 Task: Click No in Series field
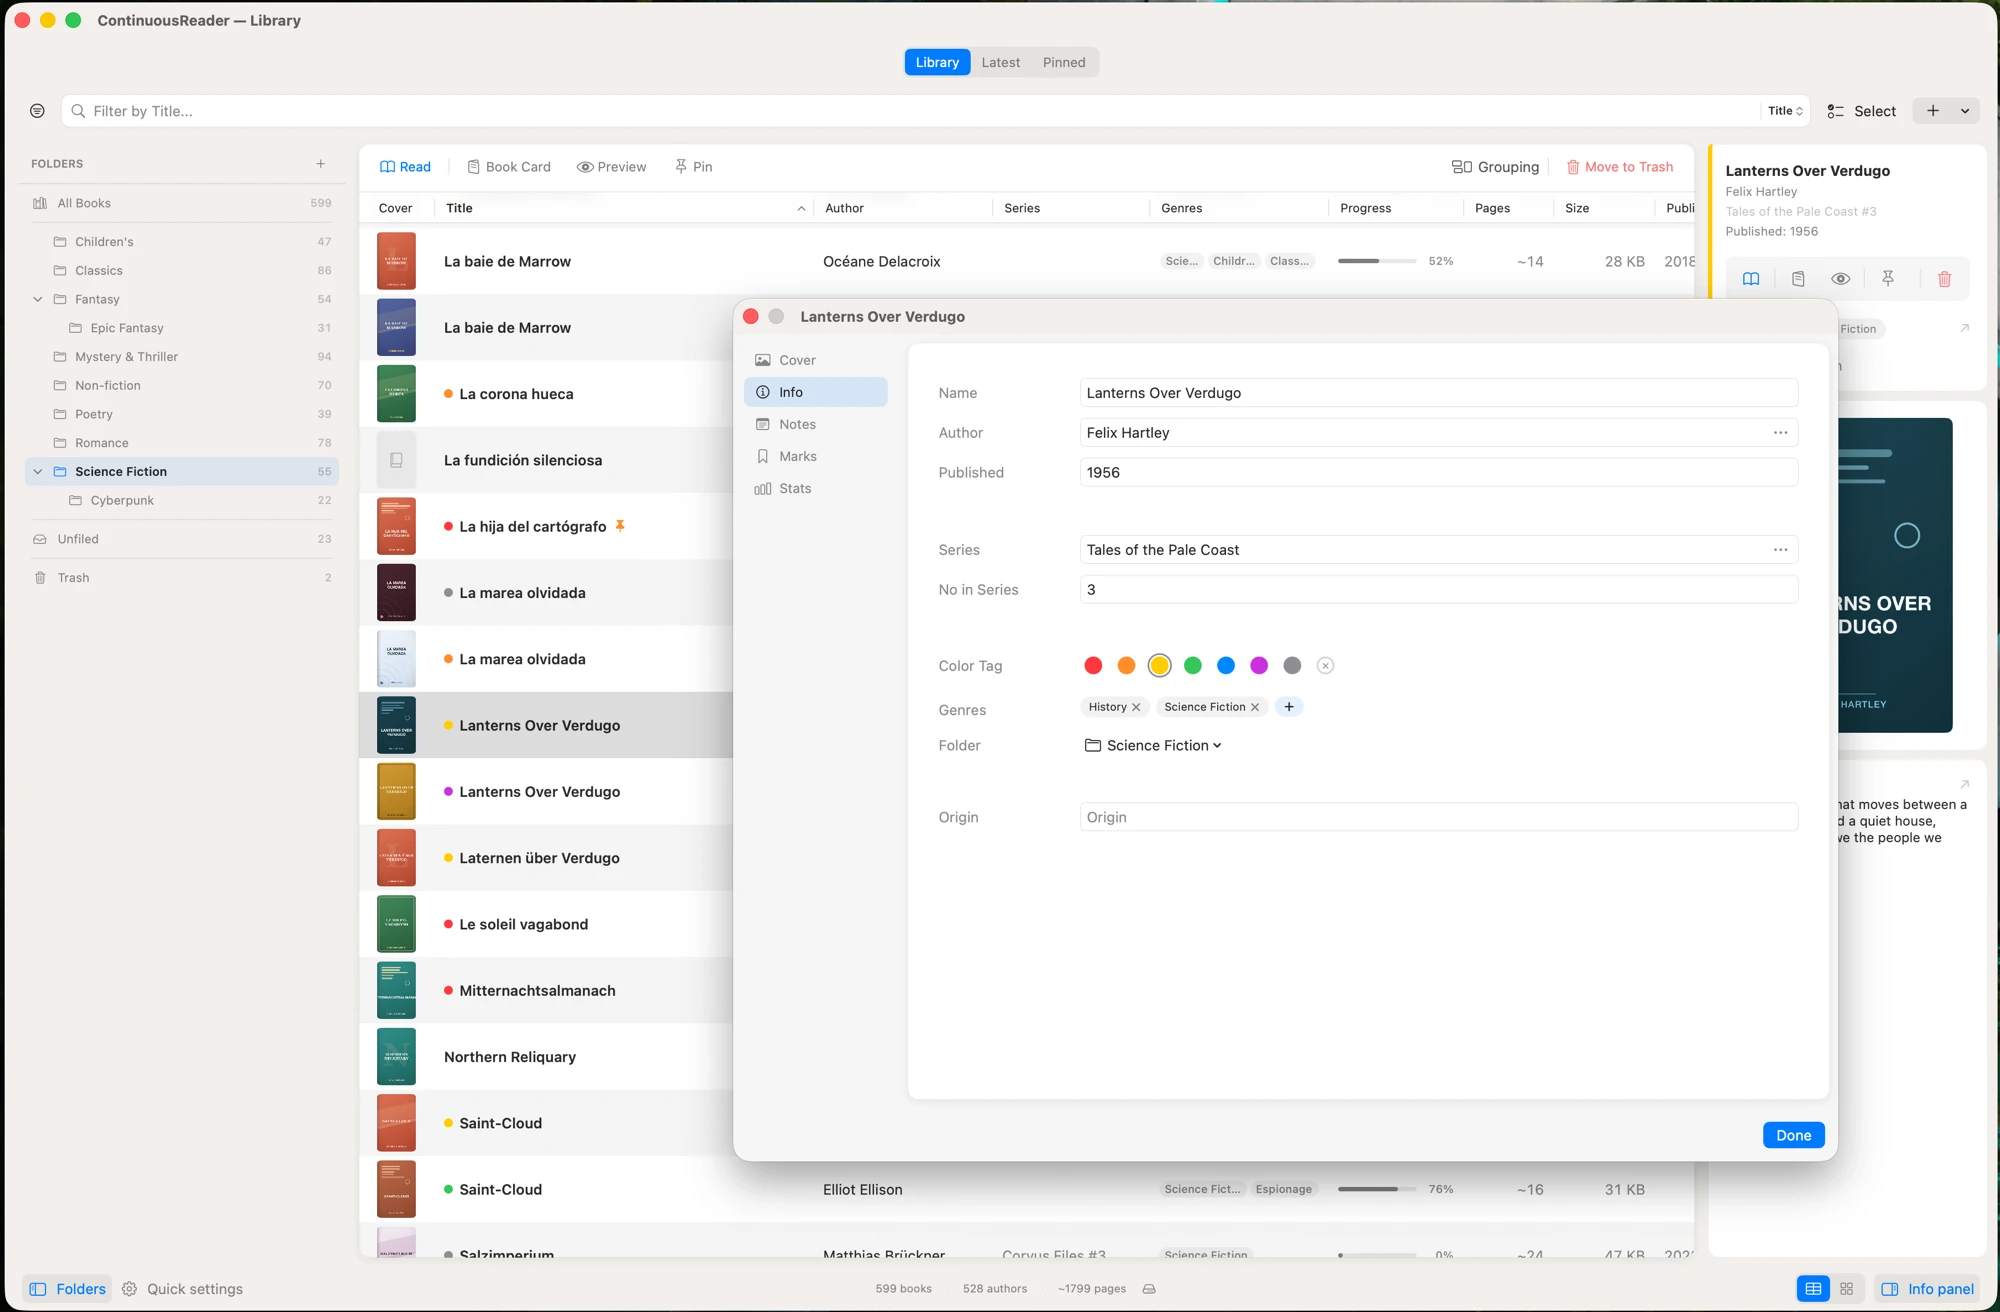pyautogui.click(x=1439, y=590)
